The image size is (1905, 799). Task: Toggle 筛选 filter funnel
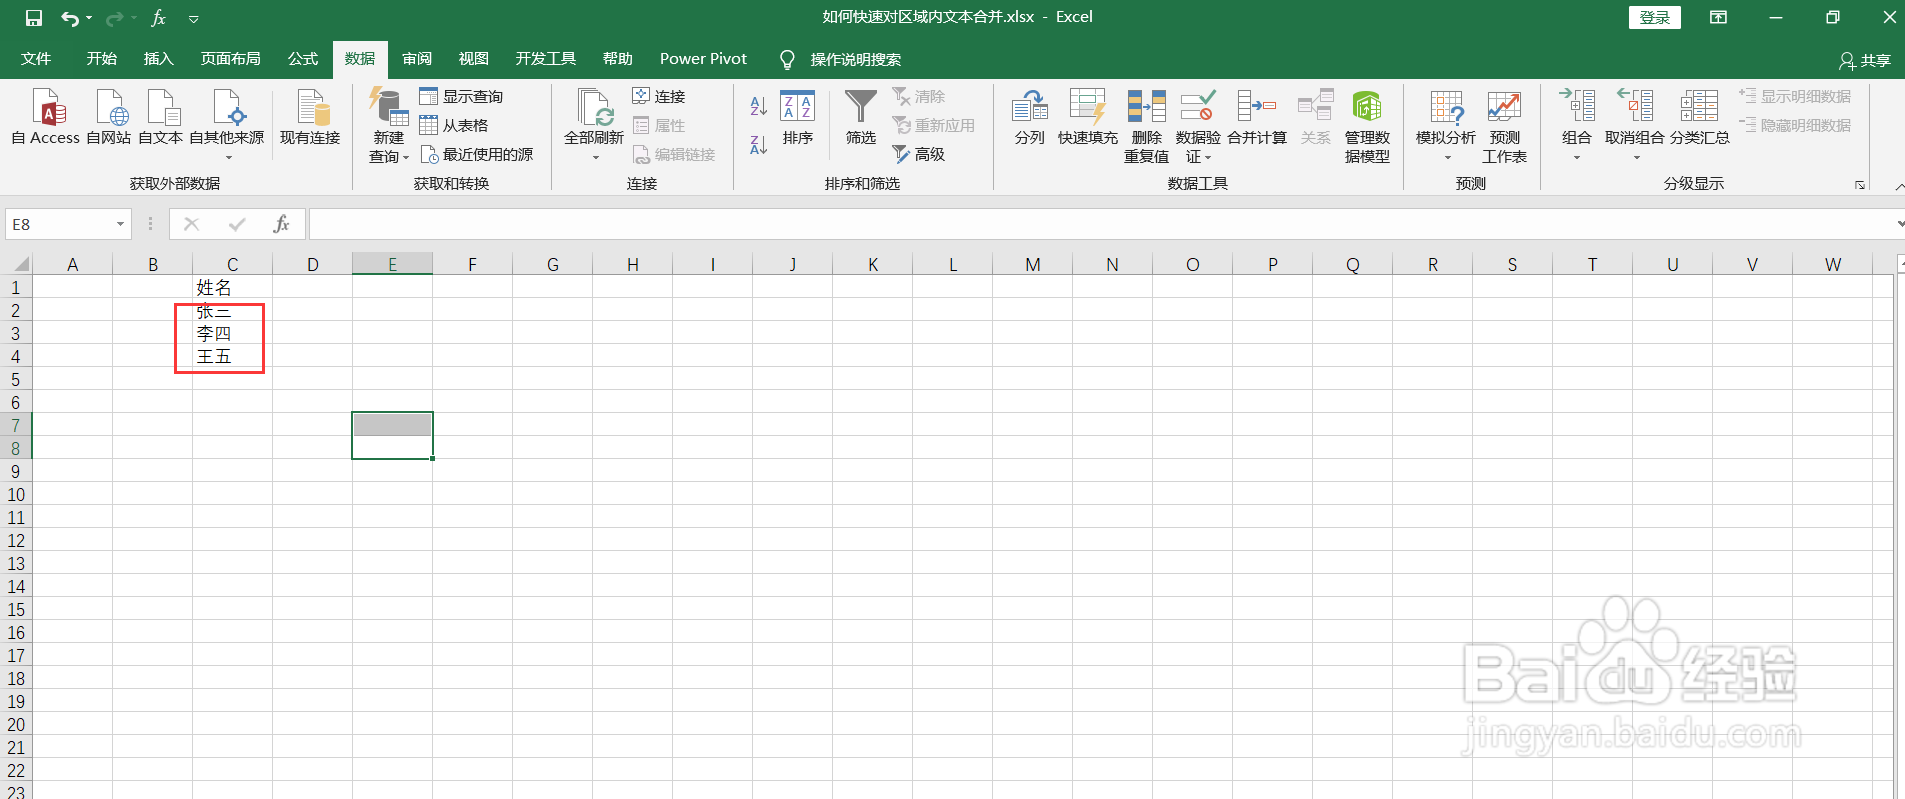point(861,118)
